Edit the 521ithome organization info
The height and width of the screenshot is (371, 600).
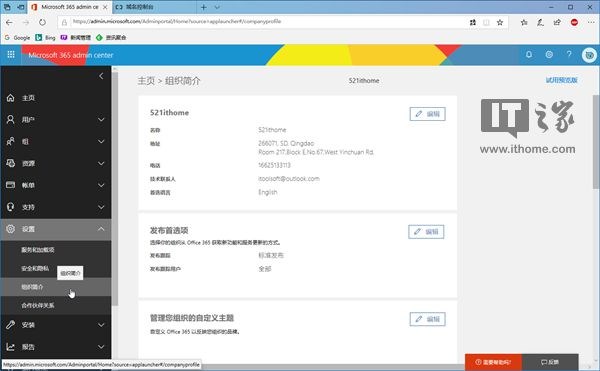427,114
